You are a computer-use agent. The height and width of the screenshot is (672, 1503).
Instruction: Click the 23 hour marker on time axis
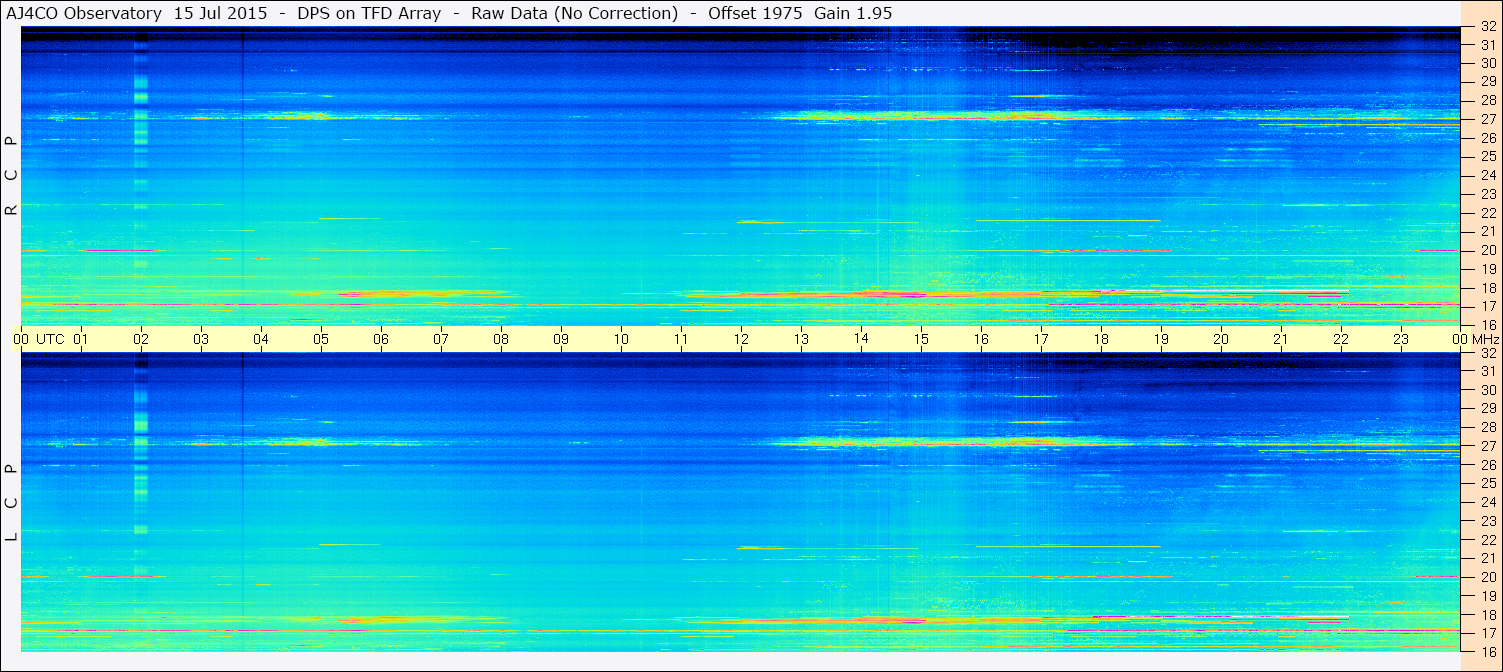click(1401, 339)
